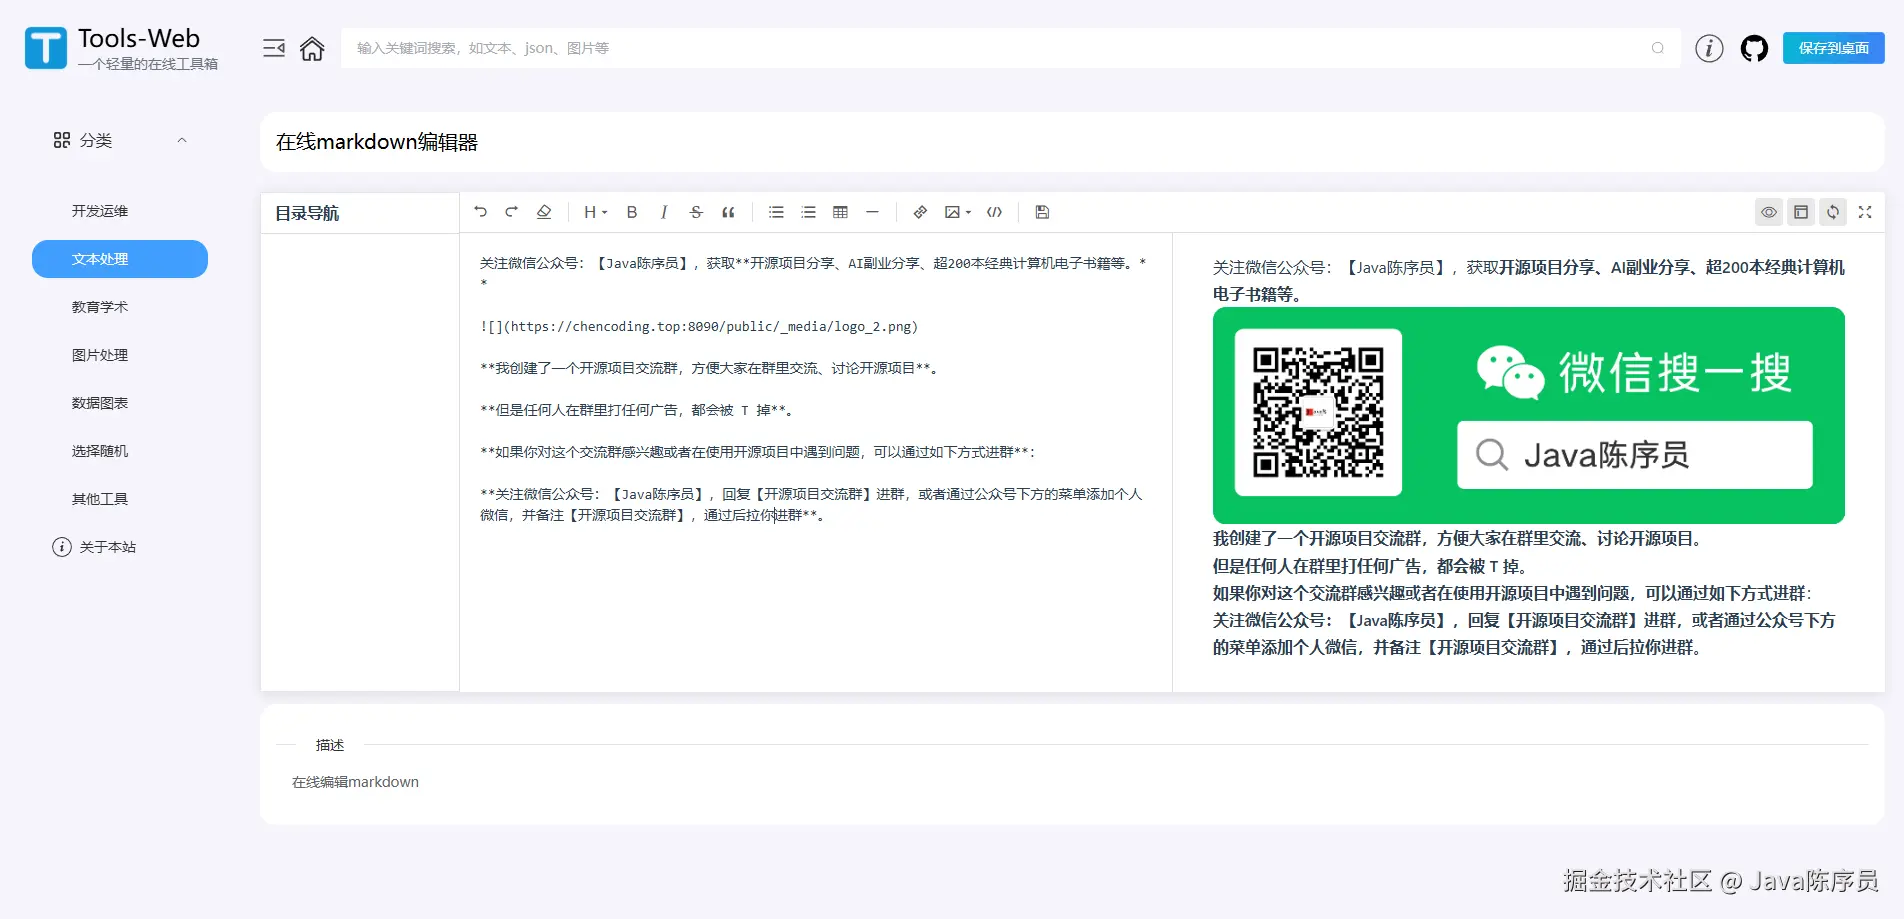Open the heading level H dropdown
Image resolution: width=1904 pixels, height=919 pixels.
pyautogui.click(x=595, y=212)
